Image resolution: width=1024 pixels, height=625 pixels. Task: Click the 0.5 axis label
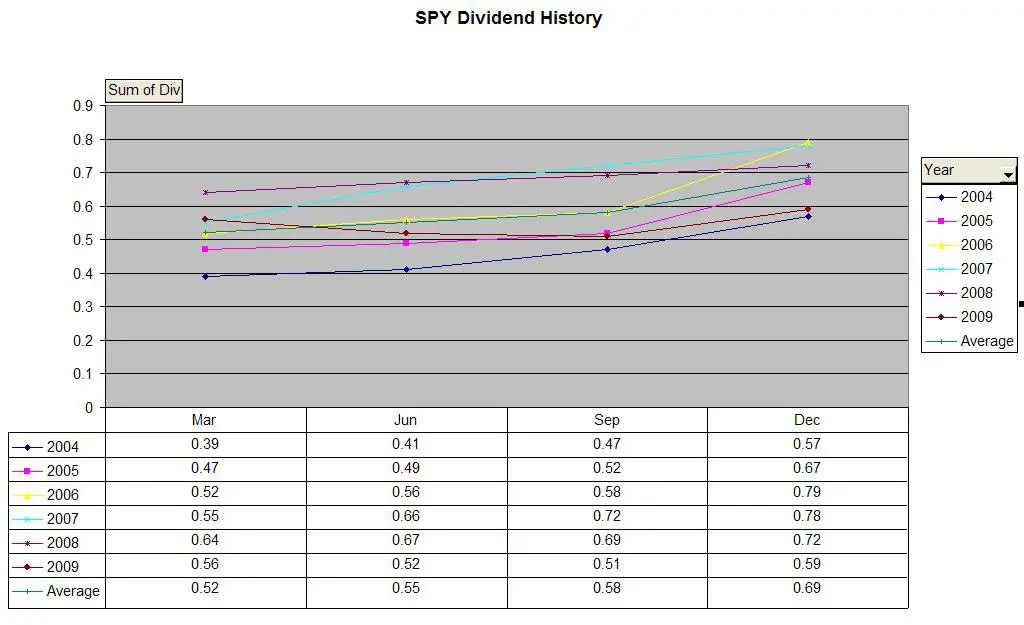[x=83, y=240]
